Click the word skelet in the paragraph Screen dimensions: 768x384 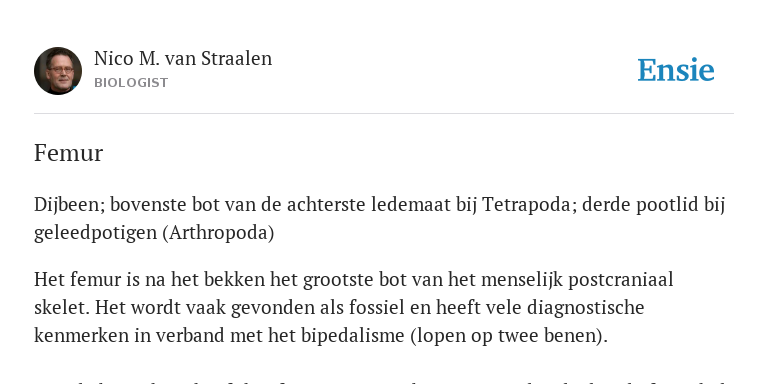(61, 308)
